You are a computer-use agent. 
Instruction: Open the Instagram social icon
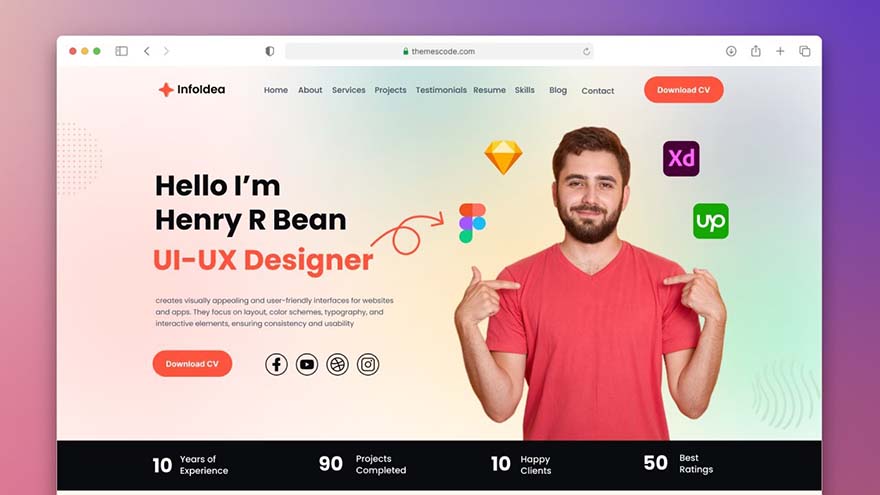coord(368,364)
